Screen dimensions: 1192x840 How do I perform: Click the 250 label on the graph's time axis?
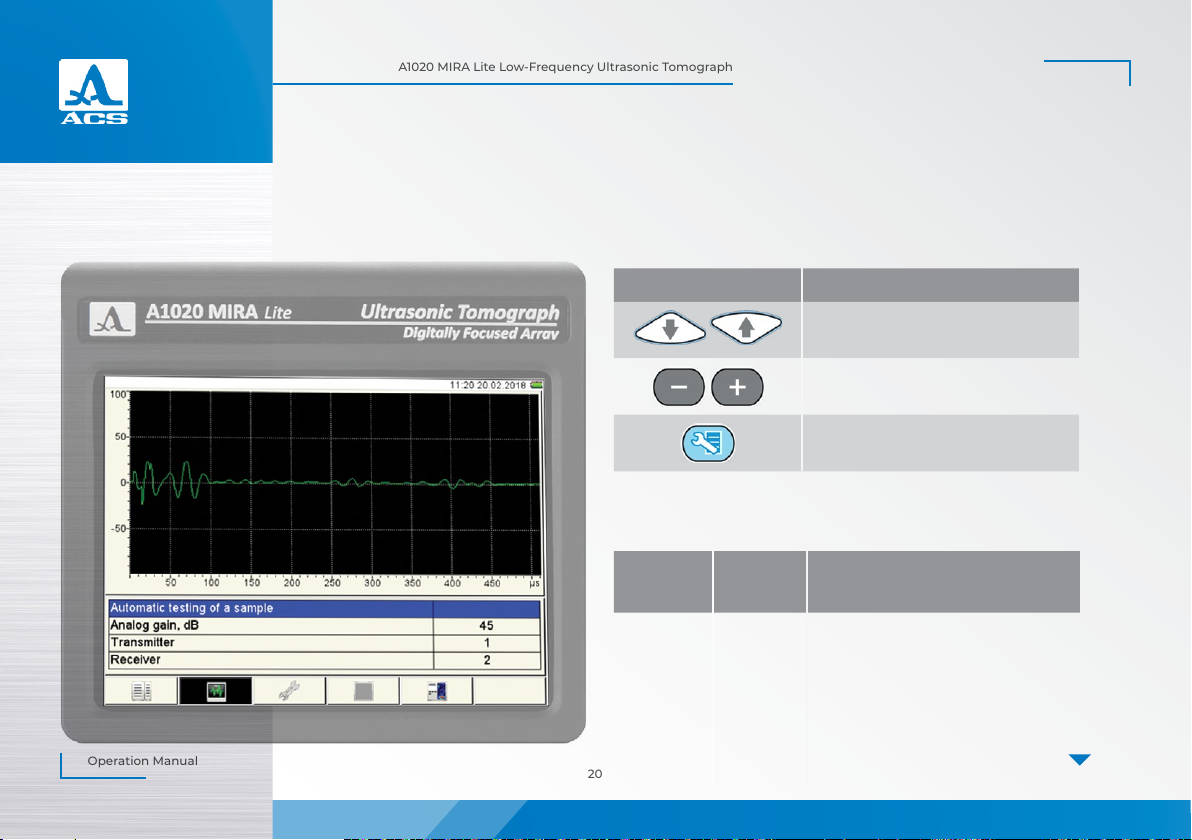tap(332, 583)
